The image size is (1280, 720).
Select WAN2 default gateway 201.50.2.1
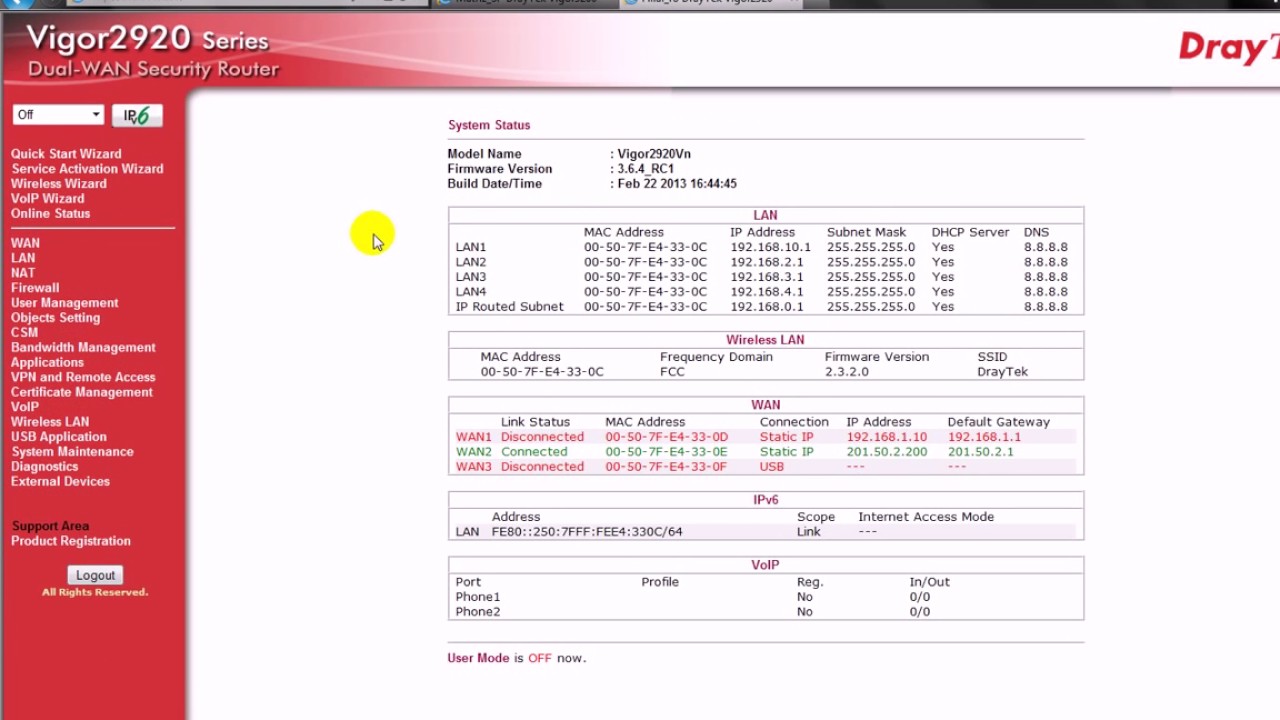tap(980, 452)
